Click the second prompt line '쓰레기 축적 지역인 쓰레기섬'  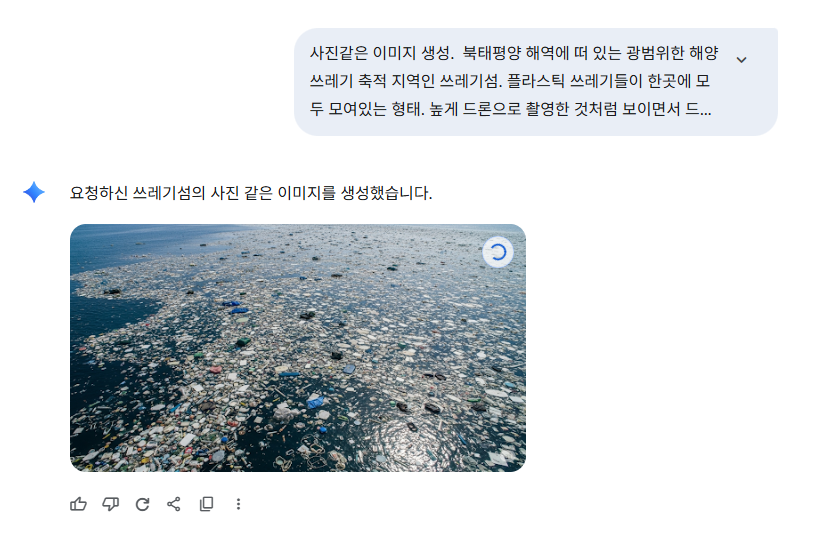coord(405,81)
